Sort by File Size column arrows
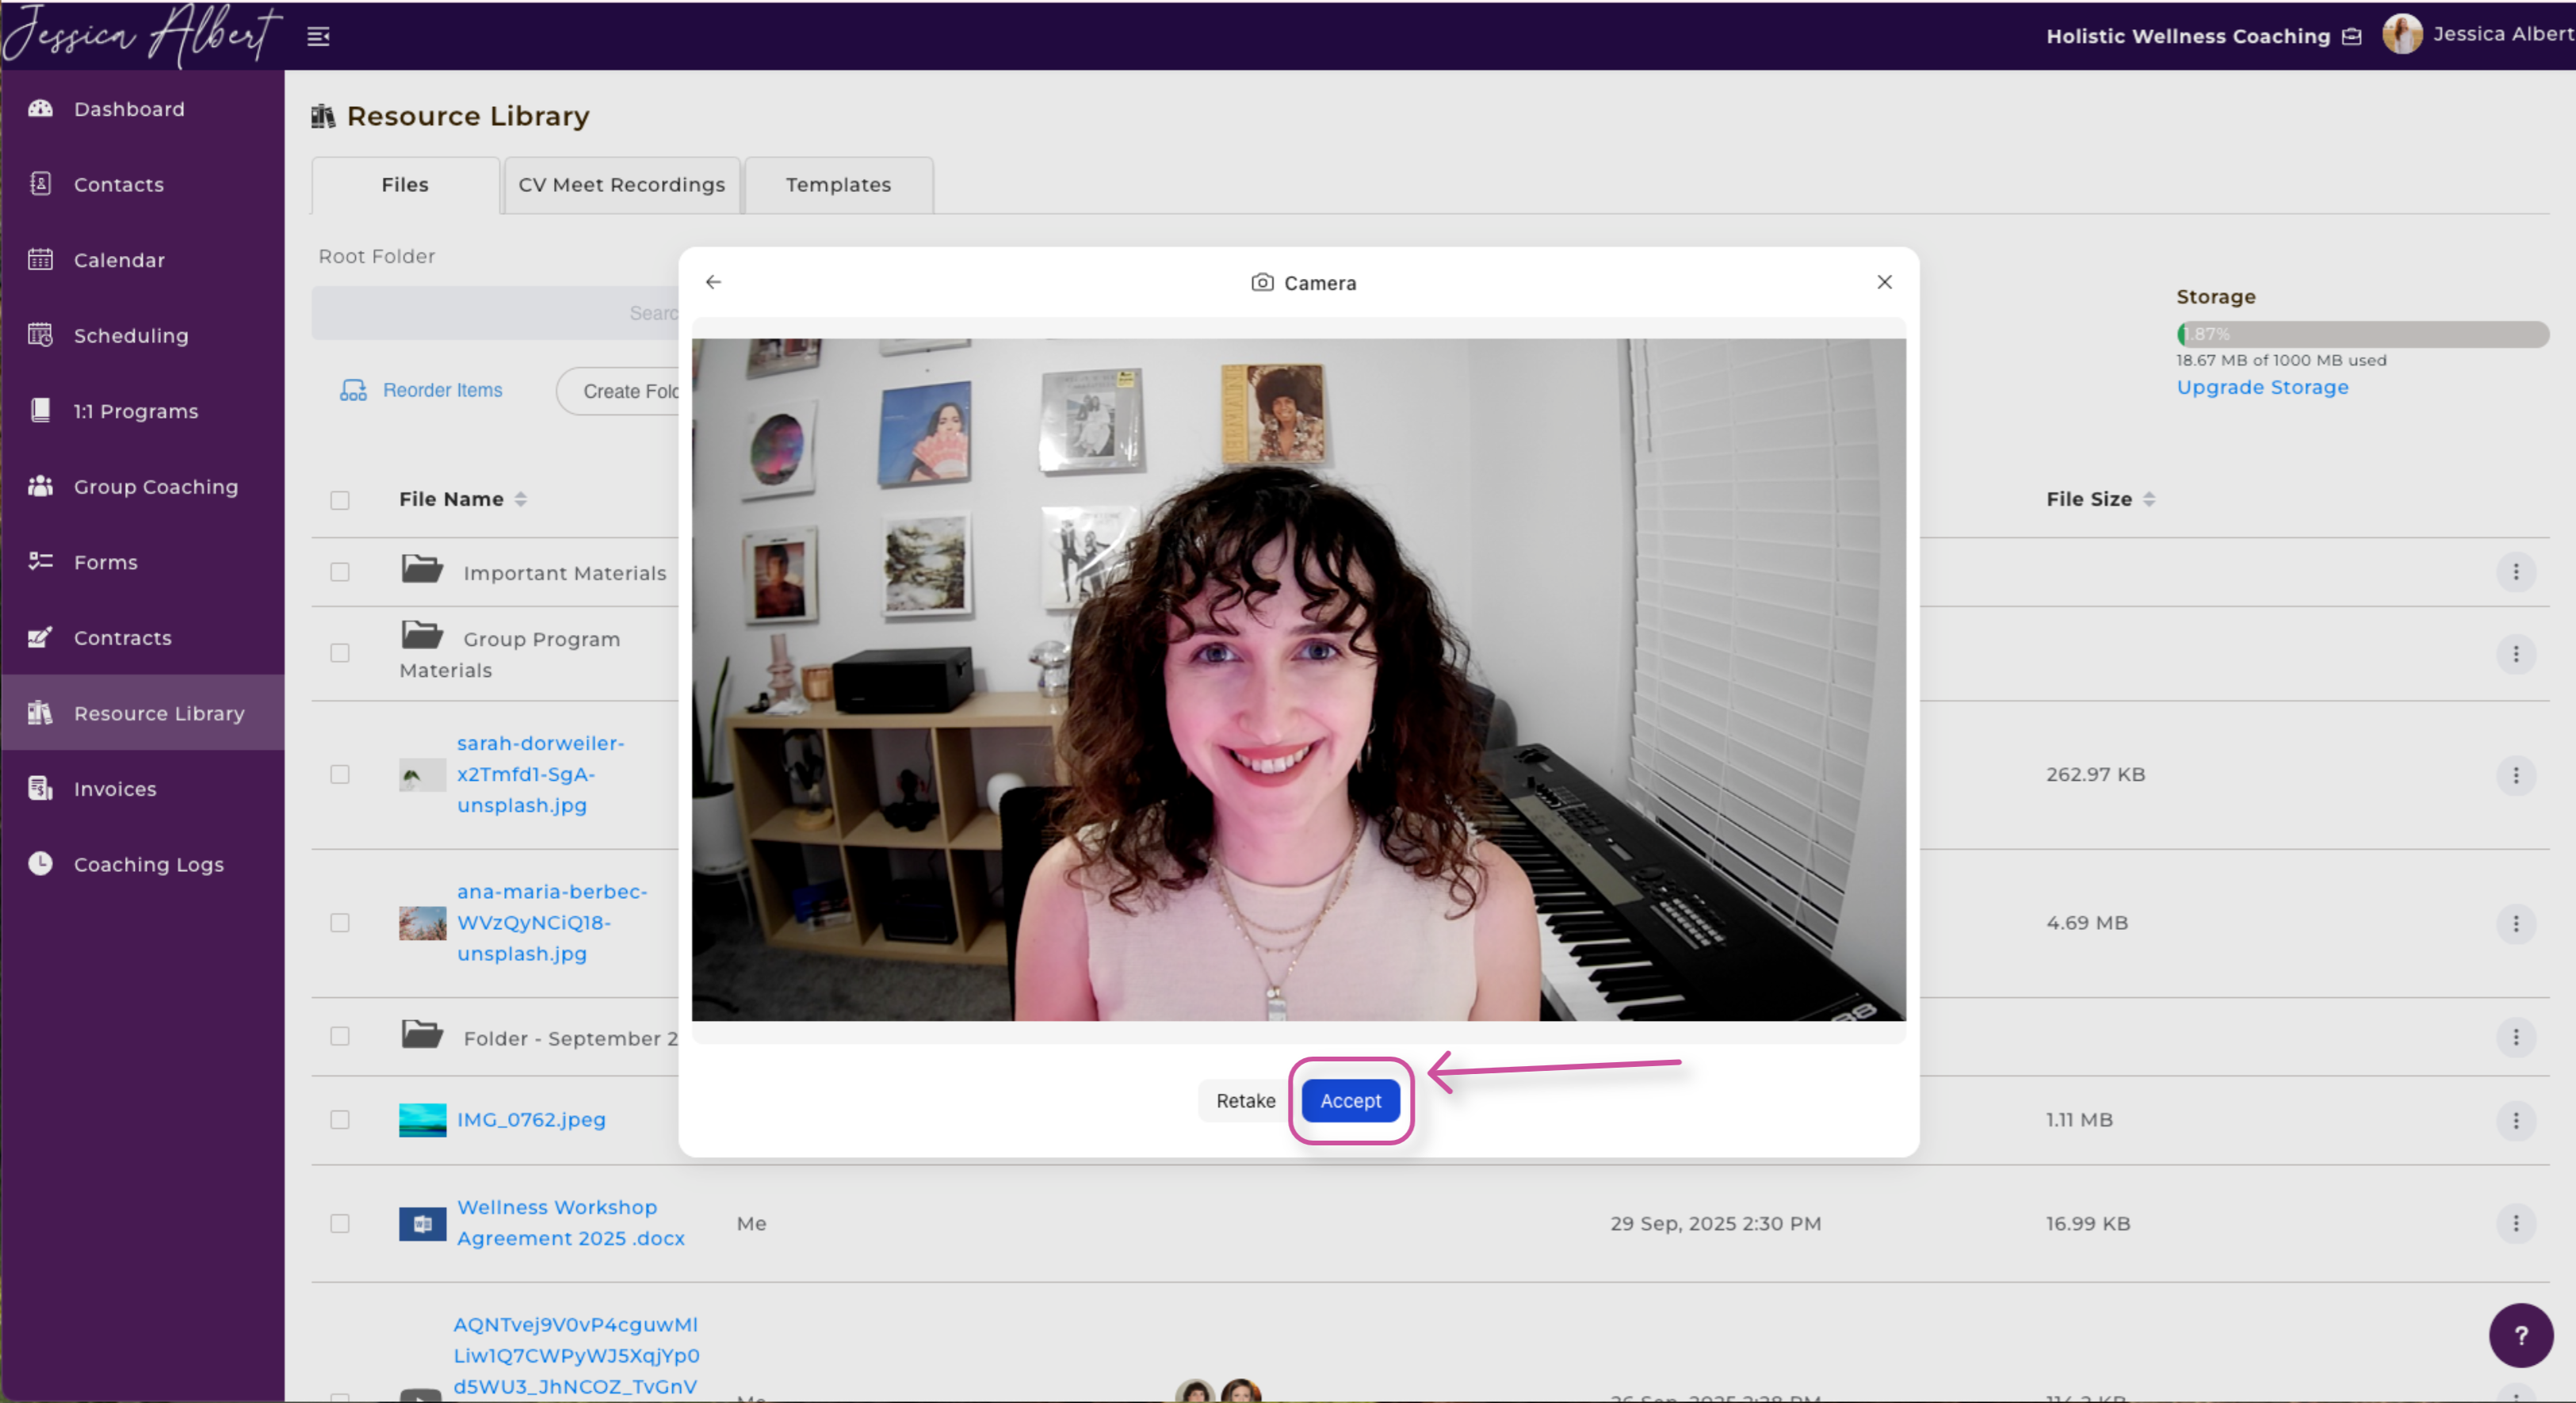The height and width of the screenshot is (1403, 2576). point(2149,499)
